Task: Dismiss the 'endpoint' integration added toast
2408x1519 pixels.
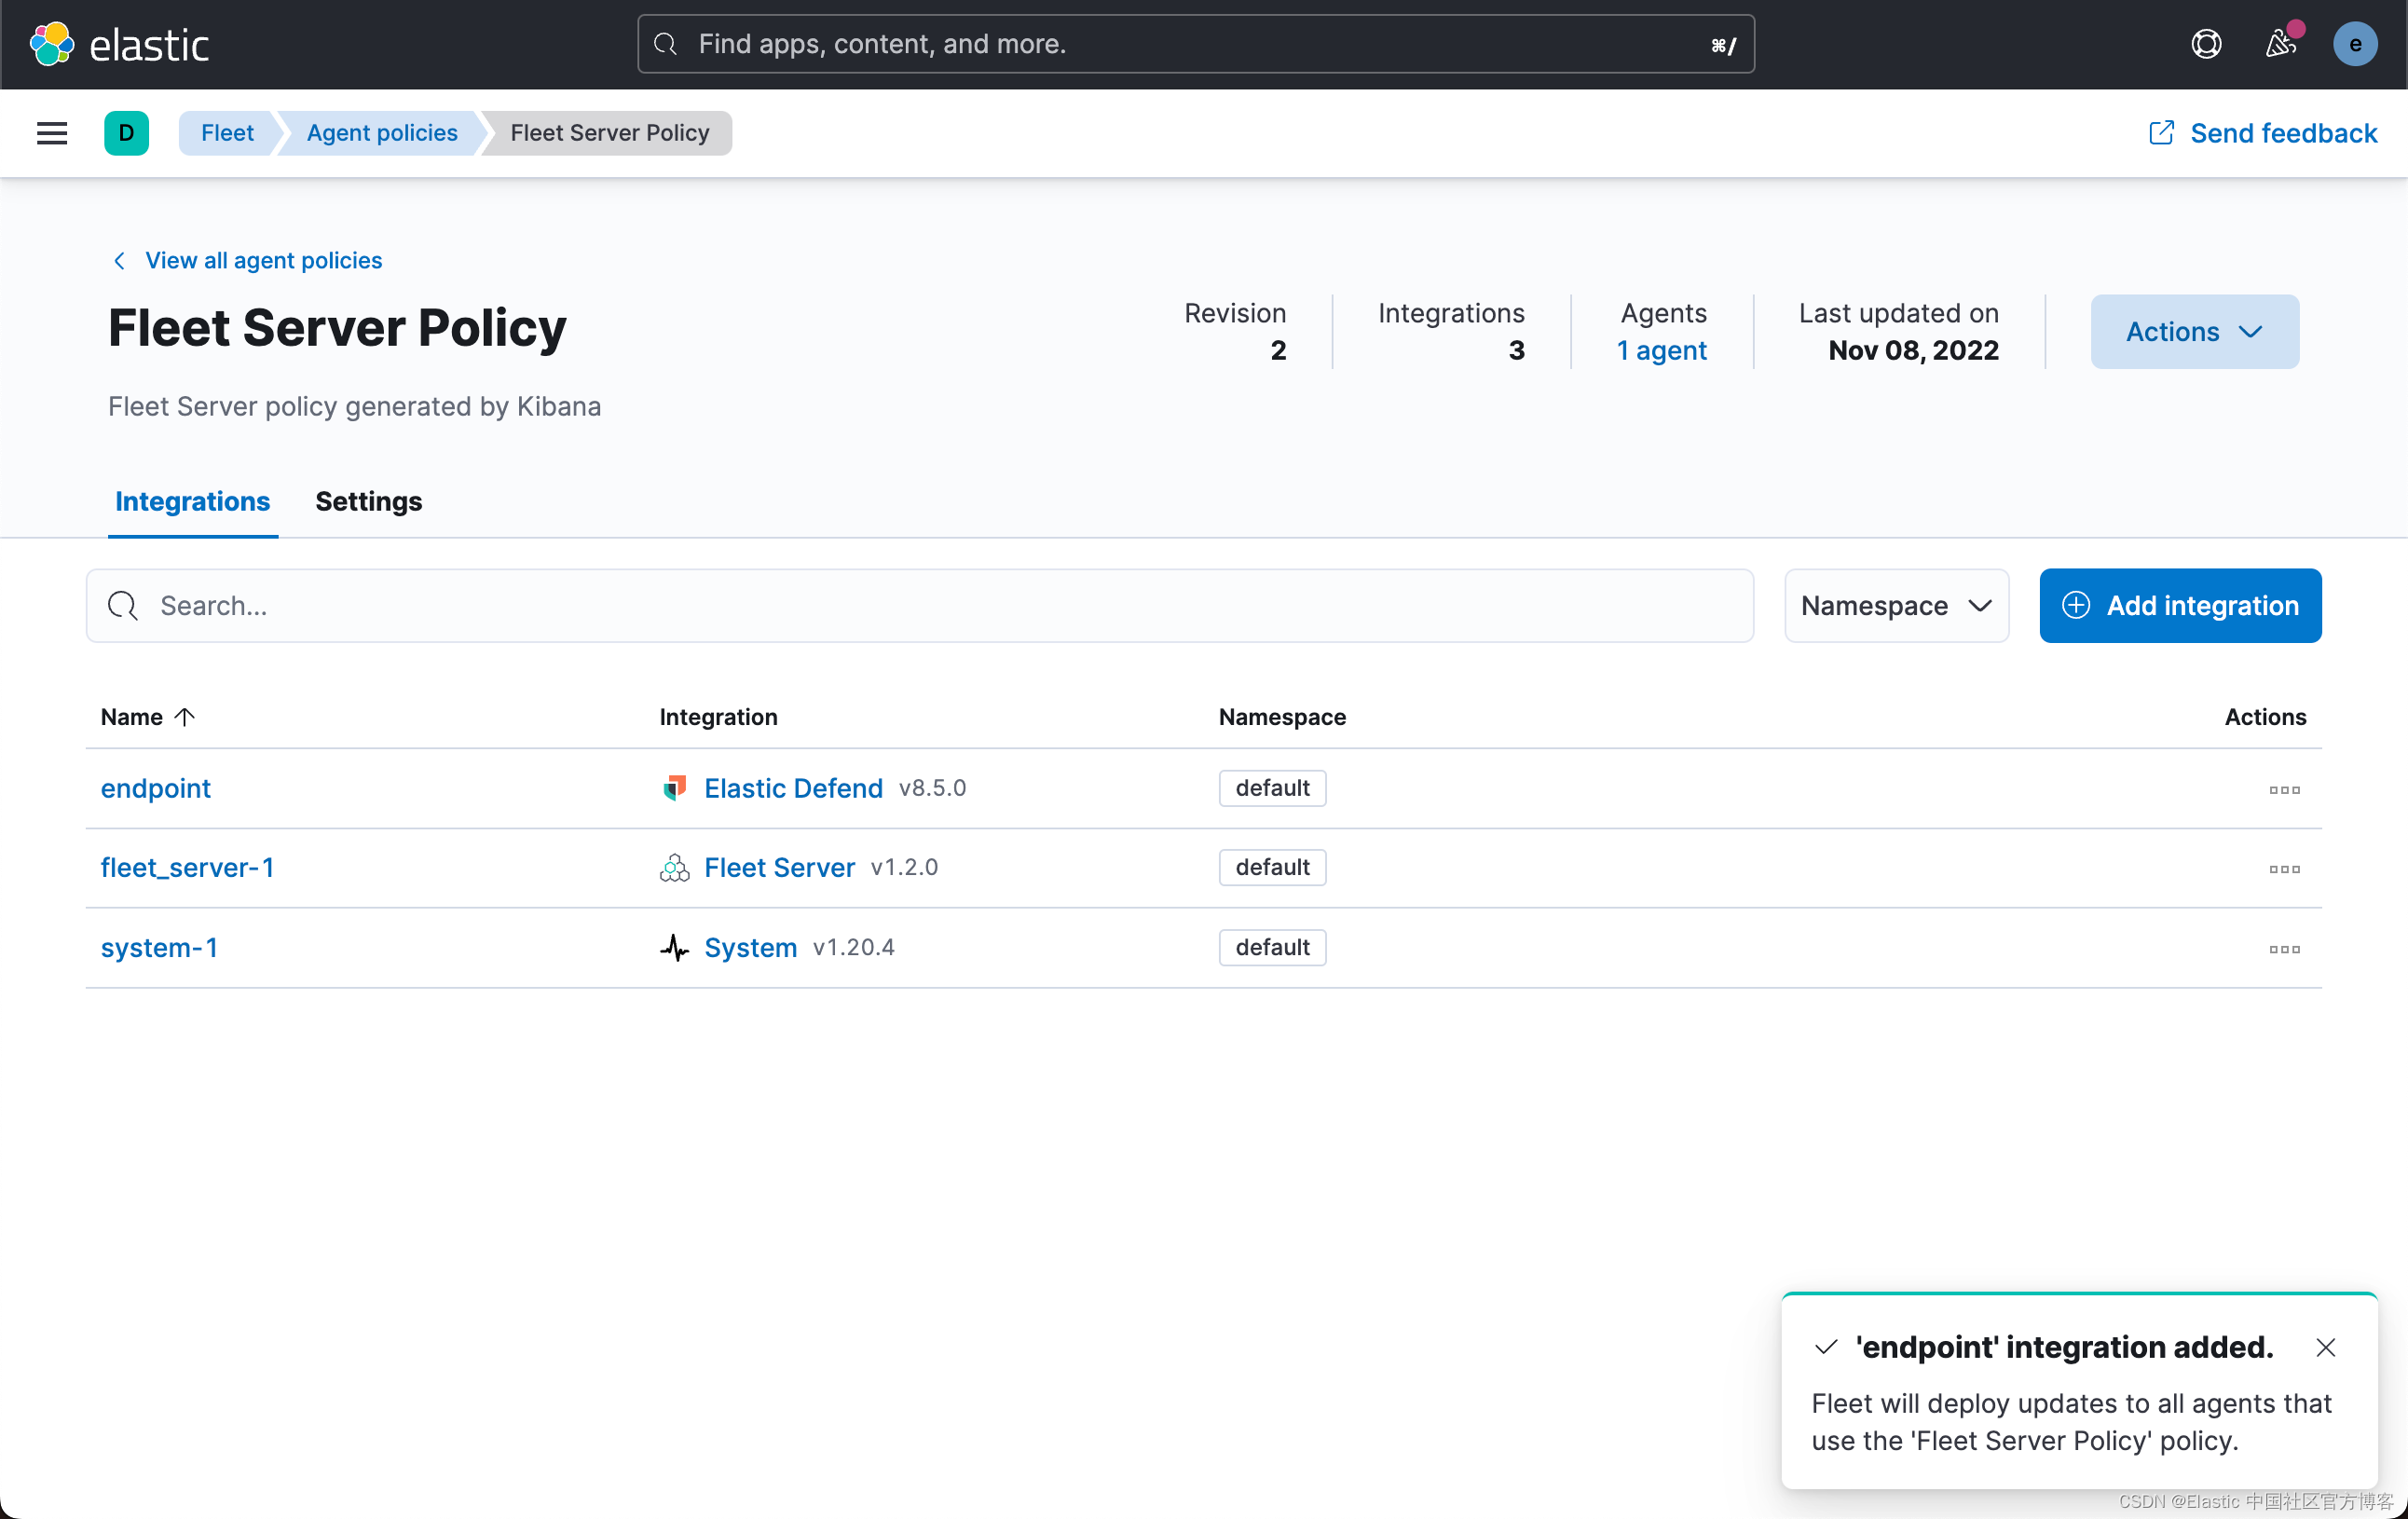Action: 2325,1347
